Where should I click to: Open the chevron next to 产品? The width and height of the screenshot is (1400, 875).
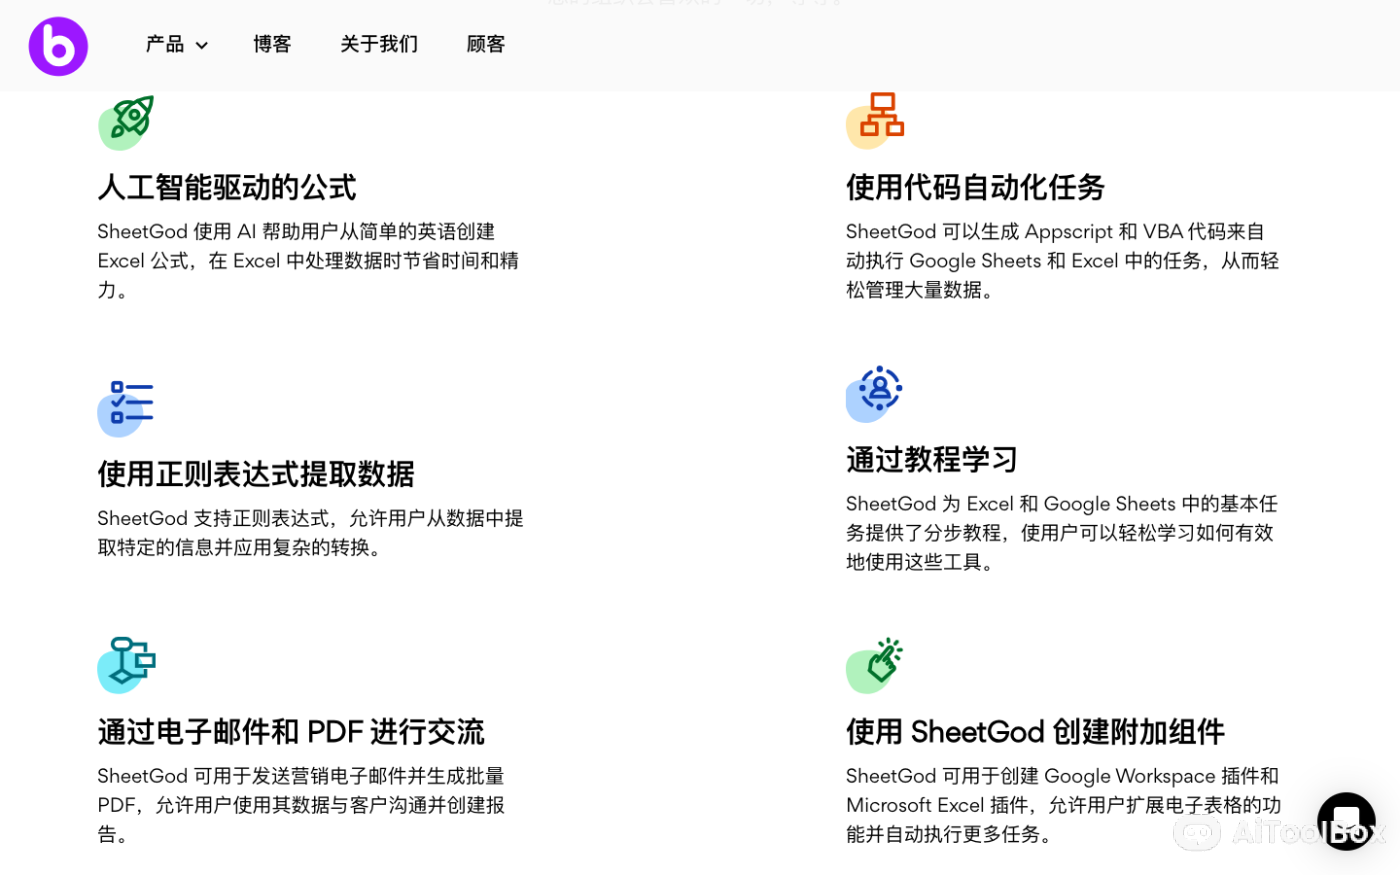pyautogui.click(x=202, y=45)
